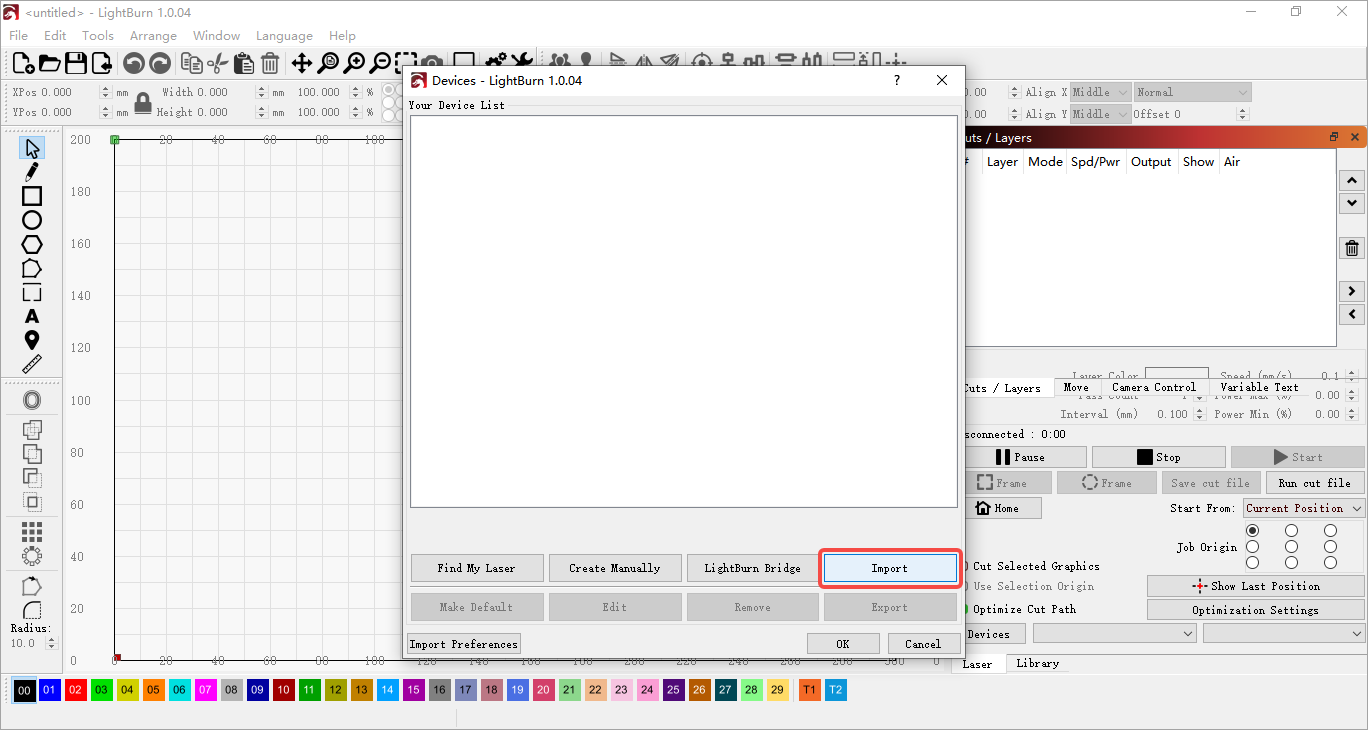
Task: Save the project with the floppy icon
Action: click(76, 63)
